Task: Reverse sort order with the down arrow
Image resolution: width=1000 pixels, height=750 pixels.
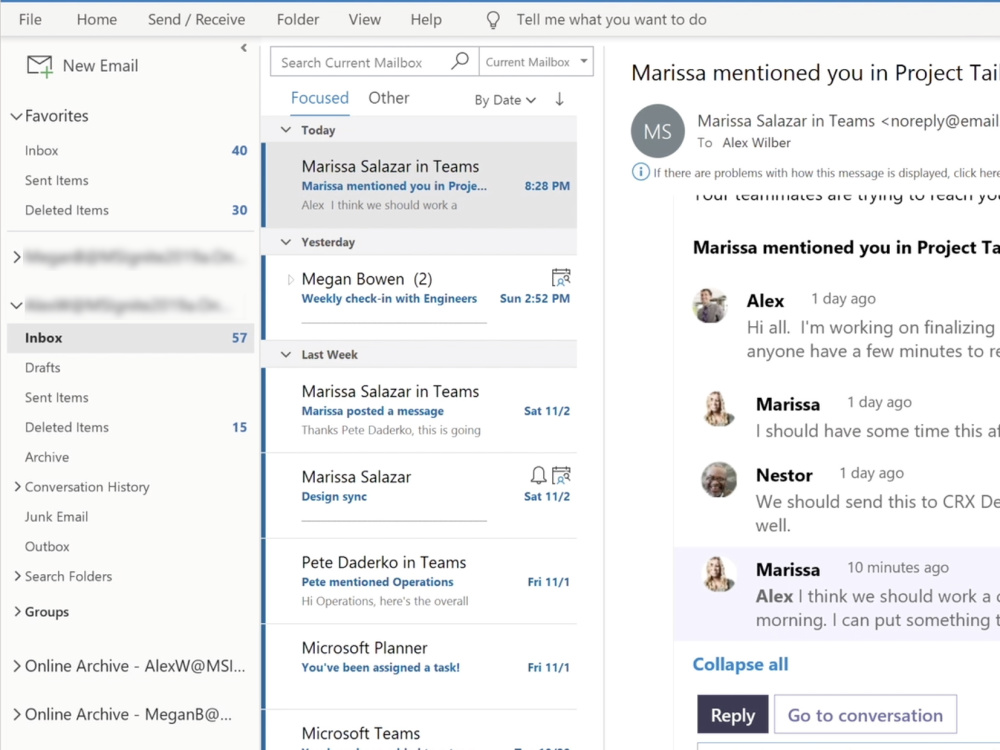Action: (x=559, y=99)
